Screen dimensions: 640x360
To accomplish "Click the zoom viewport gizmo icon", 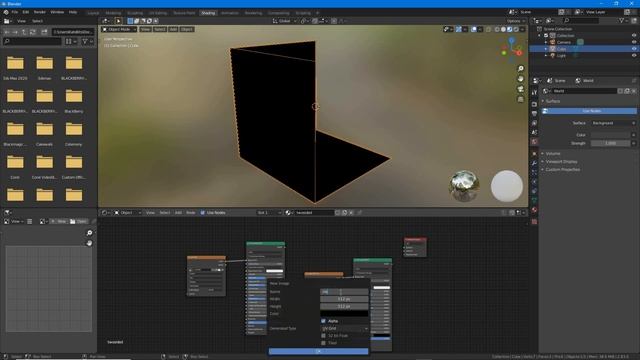I will [x=520, y=69].
